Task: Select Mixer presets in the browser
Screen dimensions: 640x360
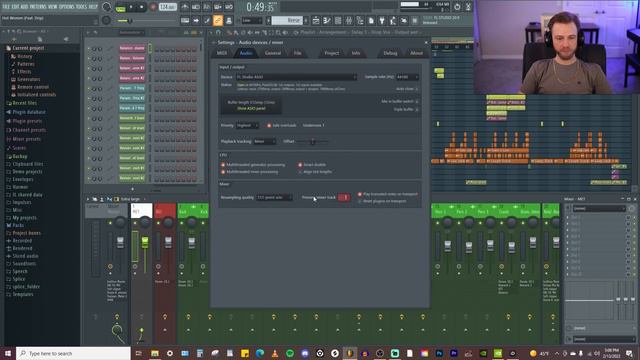Action: [x=27, y=139]
